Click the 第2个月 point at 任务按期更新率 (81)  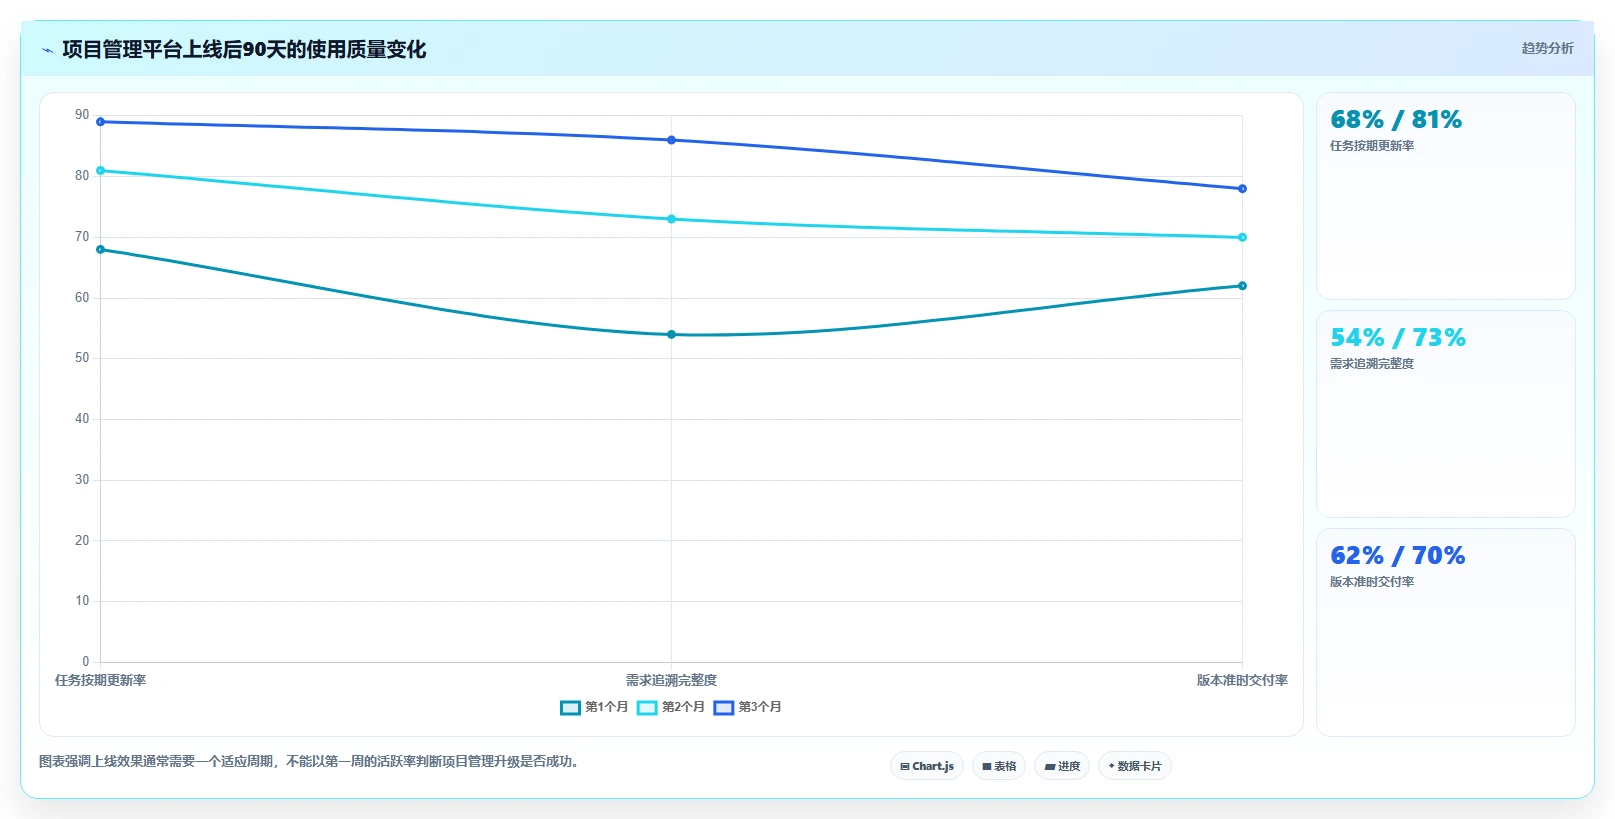pos(100,171)
